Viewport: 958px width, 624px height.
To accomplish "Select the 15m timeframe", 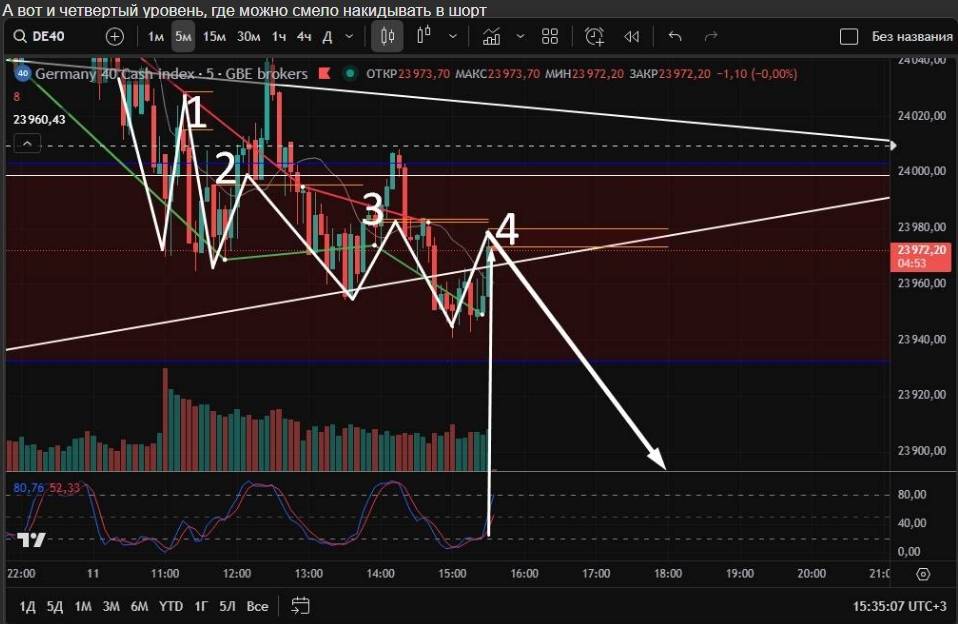I will pyautogui.click(x=214, y=37).
